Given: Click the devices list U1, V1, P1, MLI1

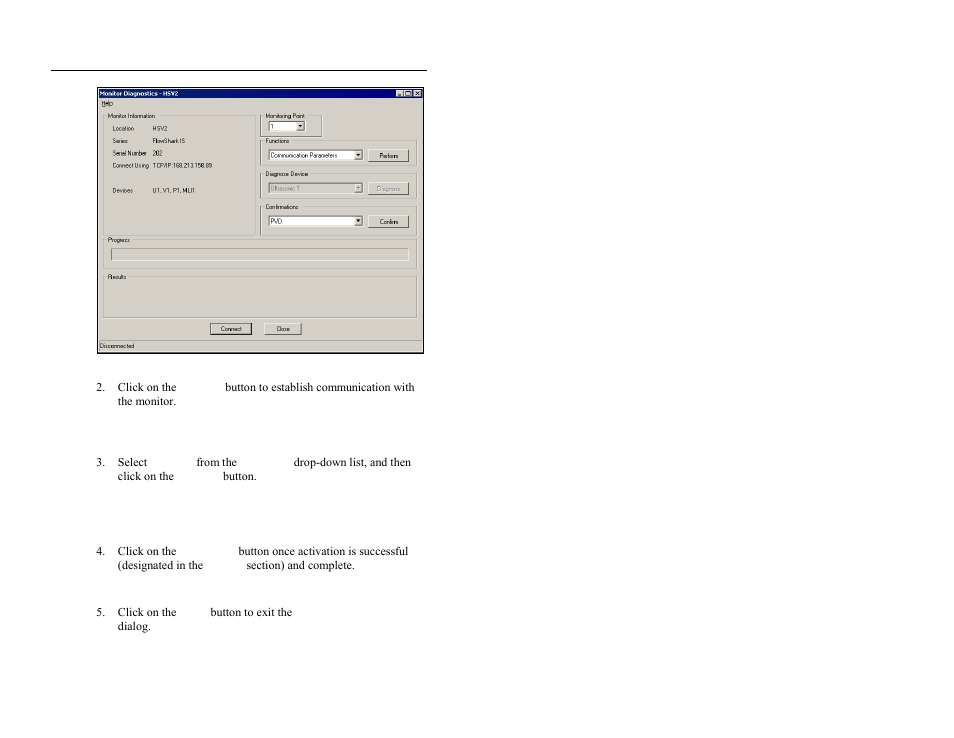Looking at the screenshot, I should tap(173, 191).
